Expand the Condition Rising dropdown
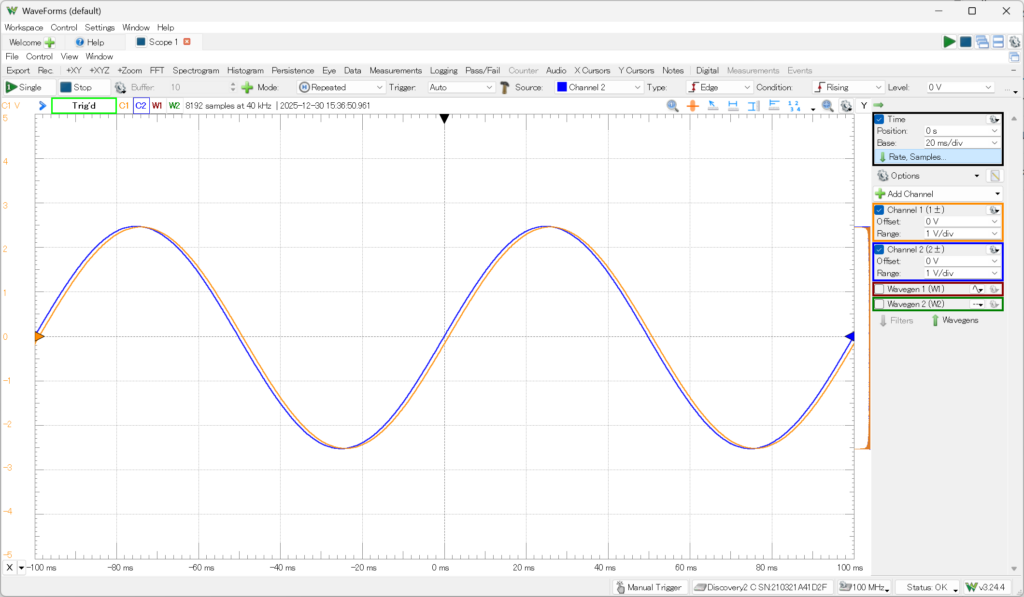This screenshot has height=597, width=1024. click(x=849, y=87)
